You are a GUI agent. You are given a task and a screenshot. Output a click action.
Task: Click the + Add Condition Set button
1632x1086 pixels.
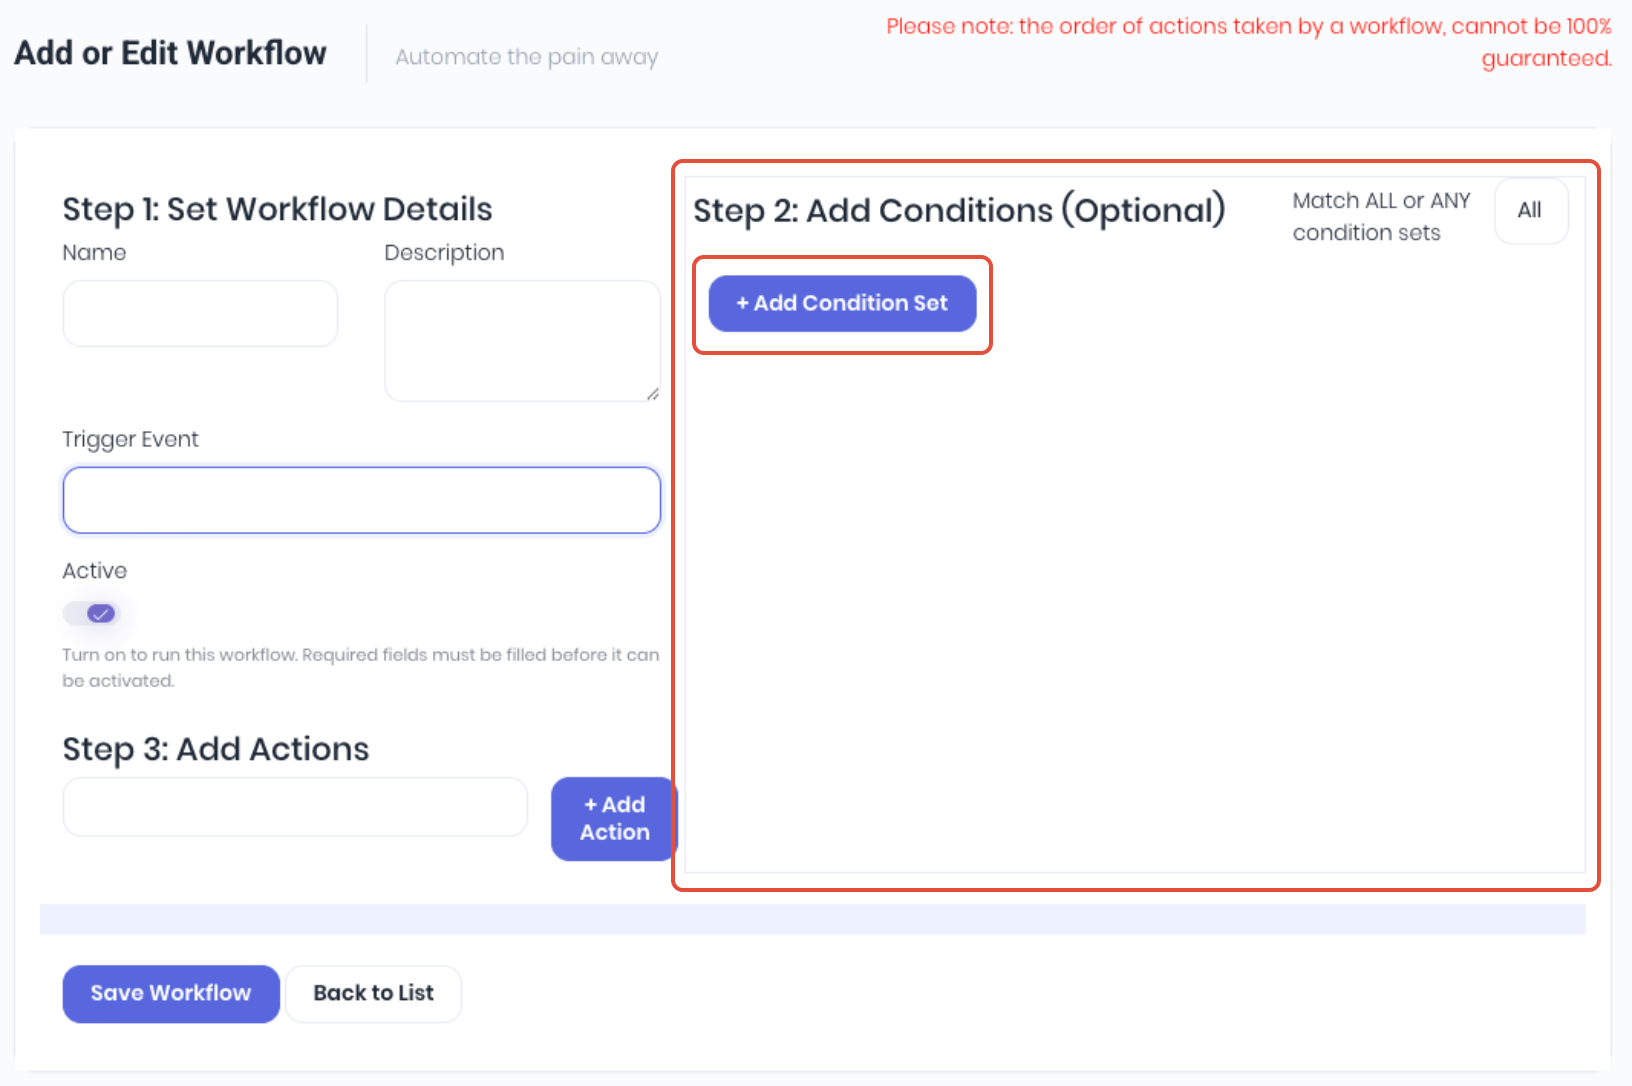[x=842, y=303]
